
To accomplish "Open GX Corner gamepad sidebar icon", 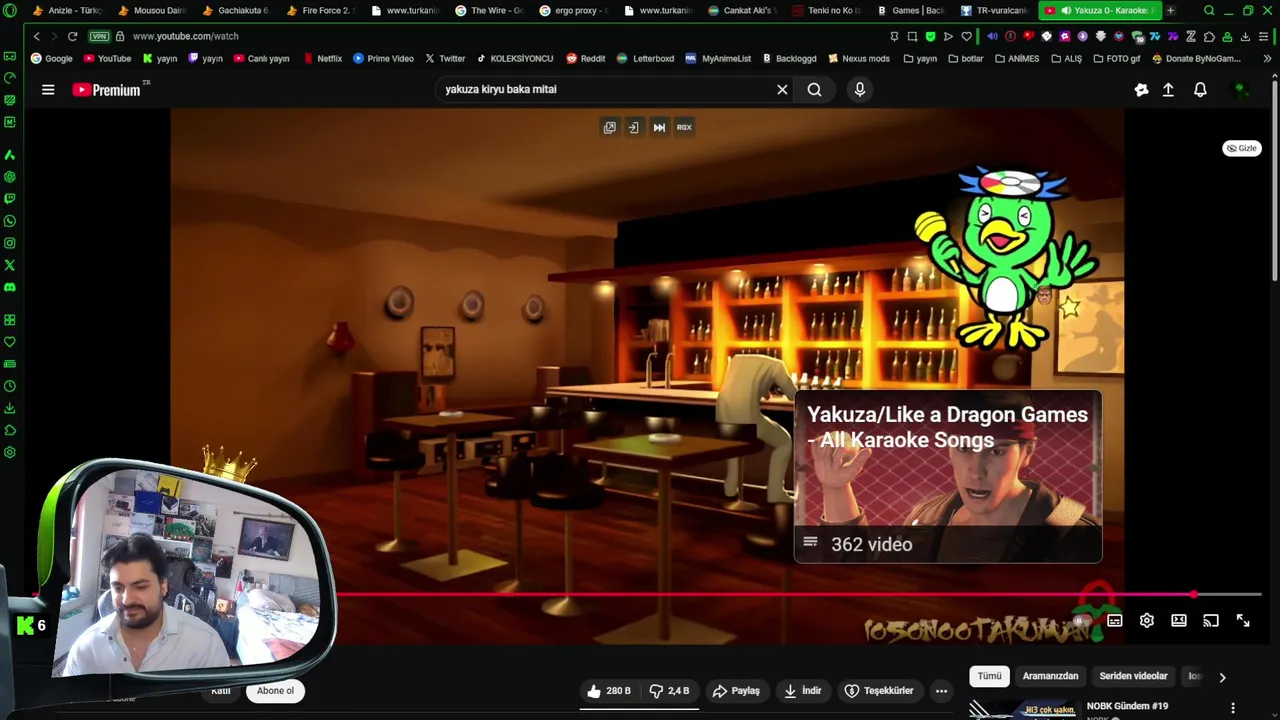I will (x=10, y=56).
